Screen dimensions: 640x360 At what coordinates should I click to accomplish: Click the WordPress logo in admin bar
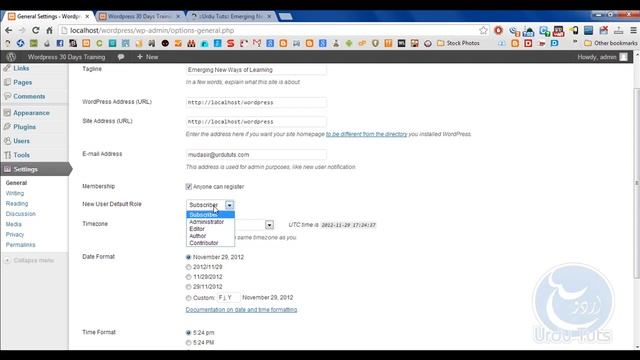tap(11, 57)
